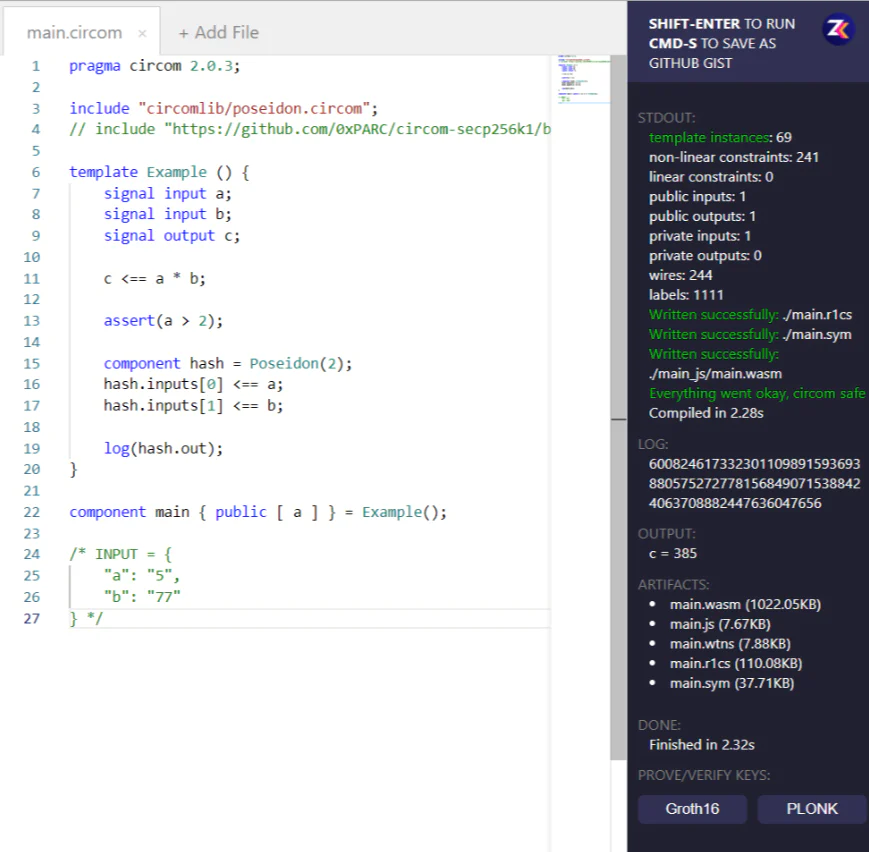The width and height of the screenshot is (869, 852).
Task: Place cursor on 'c <== a * b;'
Action: (x=155, y=278)
